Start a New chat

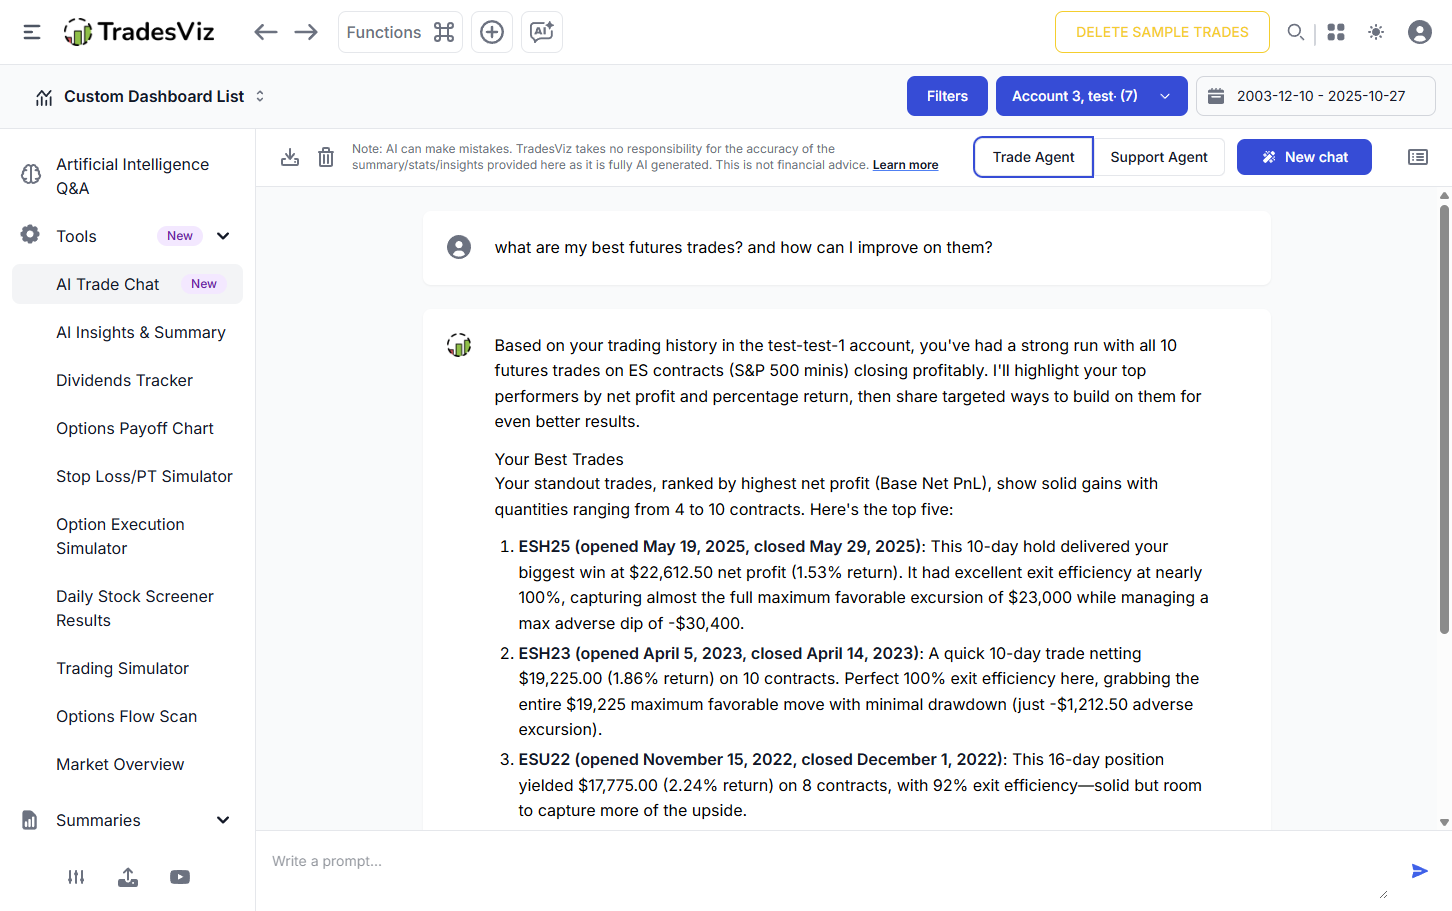point(1304,157)
